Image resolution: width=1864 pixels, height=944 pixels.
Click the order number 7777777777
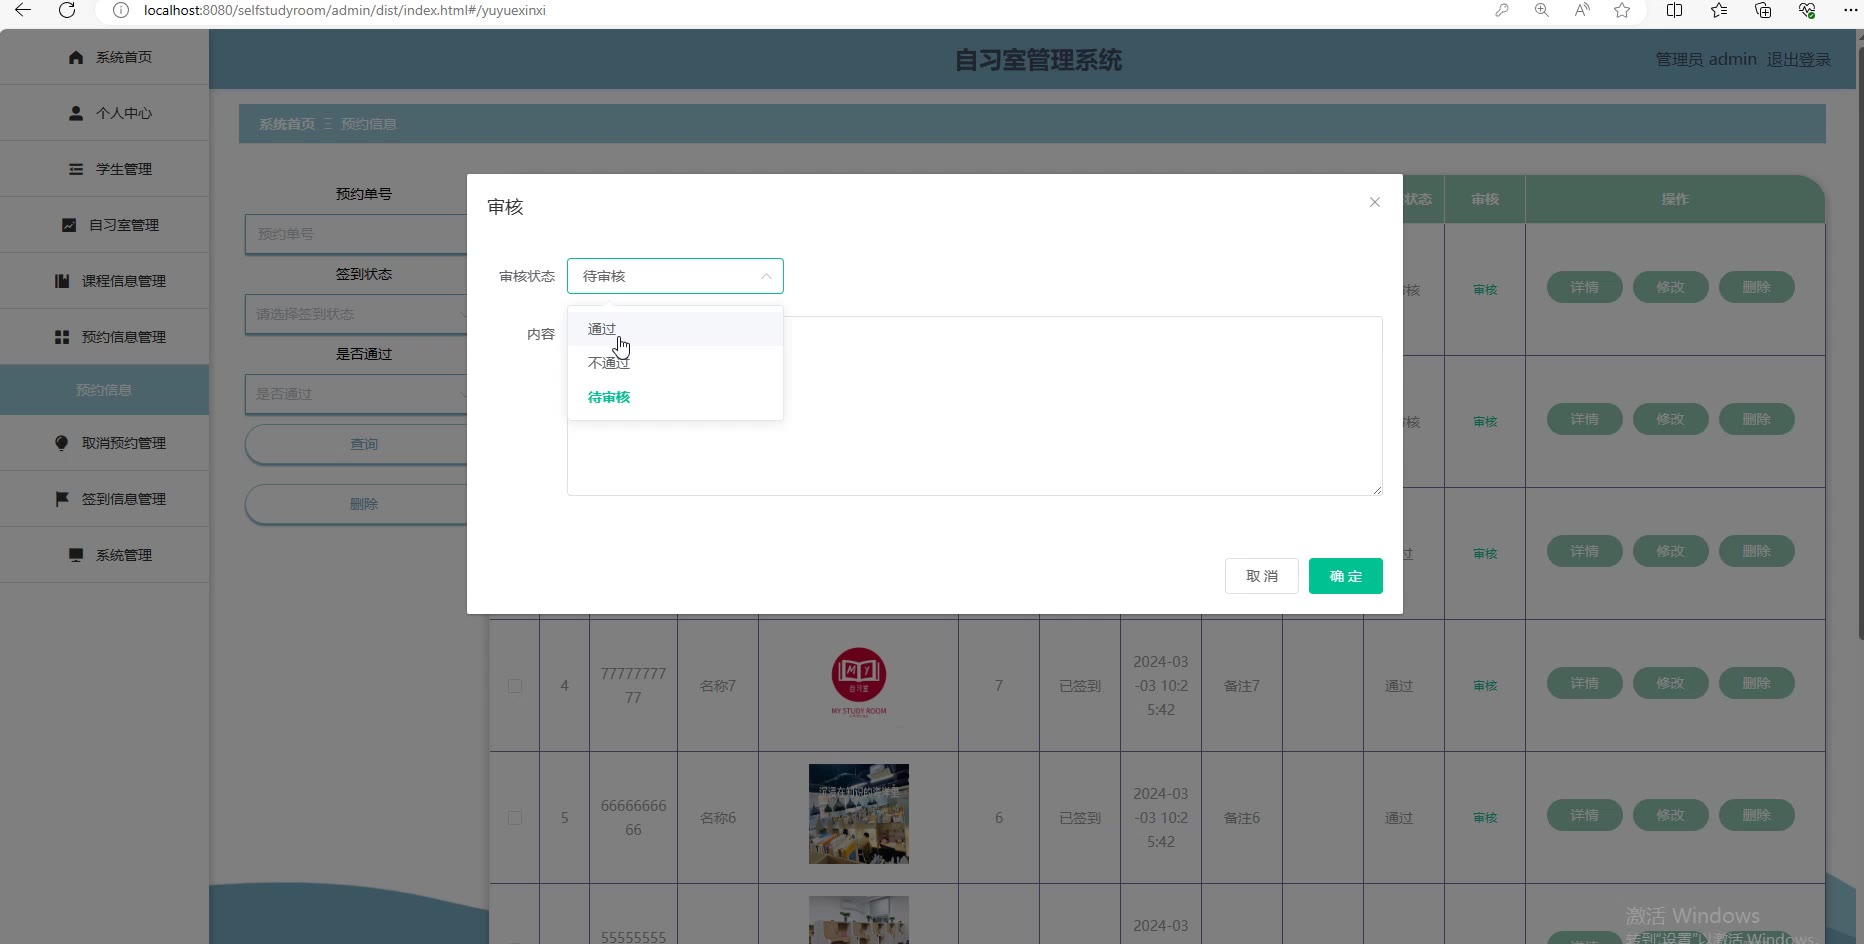pyautogui.click(x=633, y=686)
